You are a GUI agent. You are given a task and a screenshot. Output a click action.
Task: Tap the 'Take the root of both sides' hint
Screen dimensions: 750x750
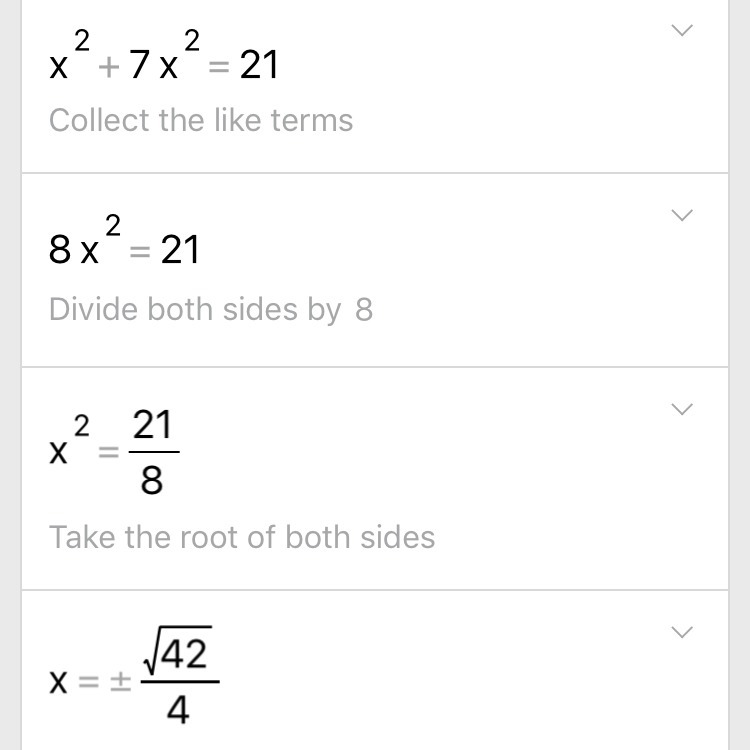(242, 537)
